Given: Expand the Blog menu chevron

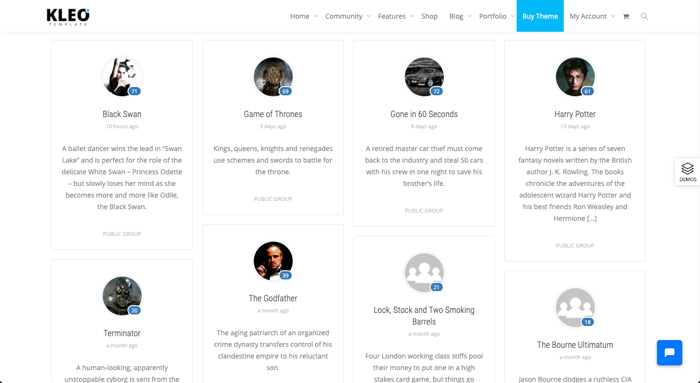Looking at the screenshot, I should (469, 16).
